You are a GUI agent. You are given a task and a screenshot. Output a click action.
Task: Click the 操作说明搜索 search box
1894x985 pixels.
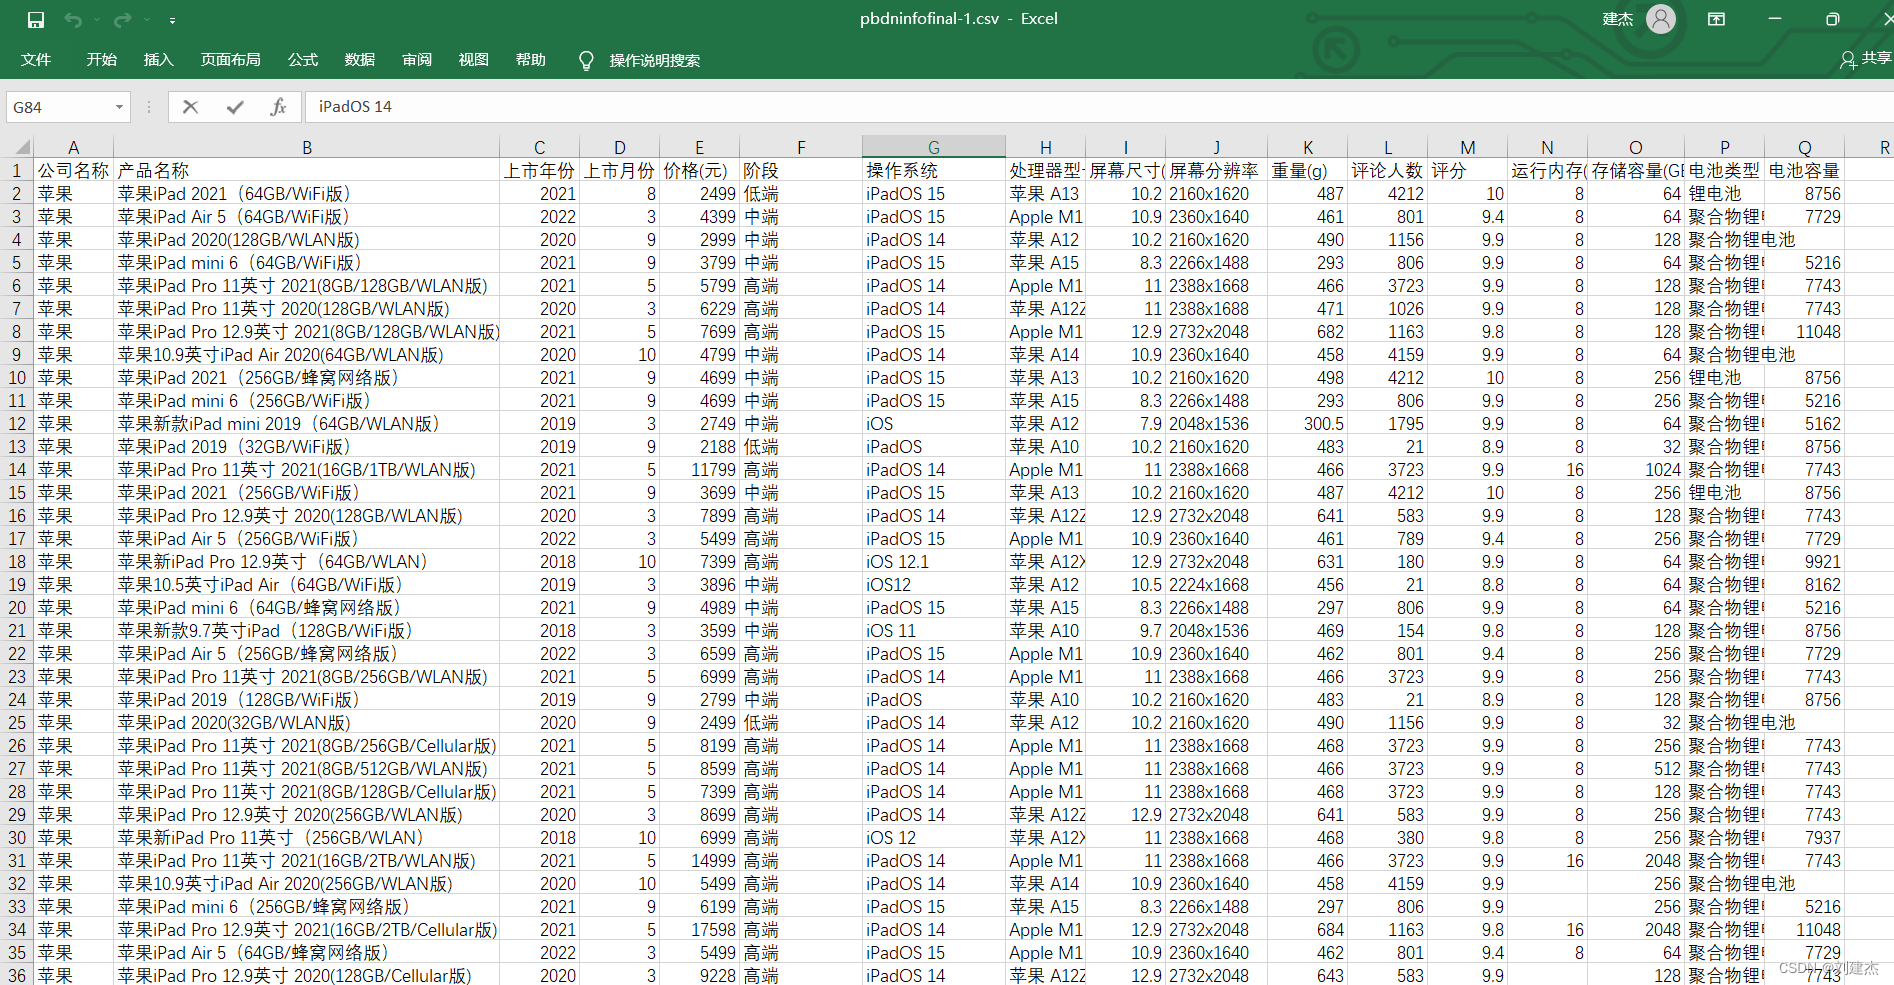tap(655, 61)
